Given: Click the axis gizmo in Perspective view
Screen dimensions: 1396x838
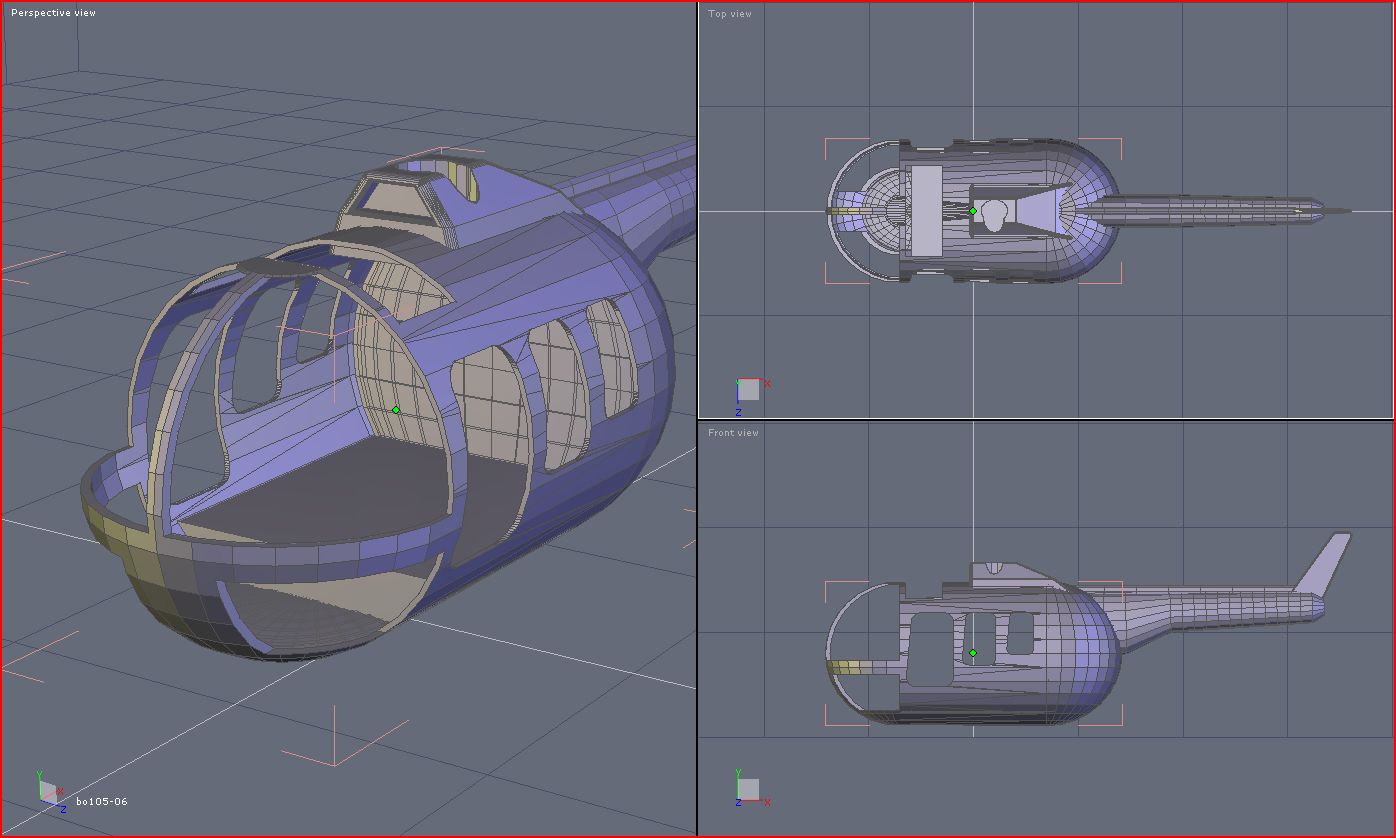Looking at the screenshot, I should [x=51, y=792].
